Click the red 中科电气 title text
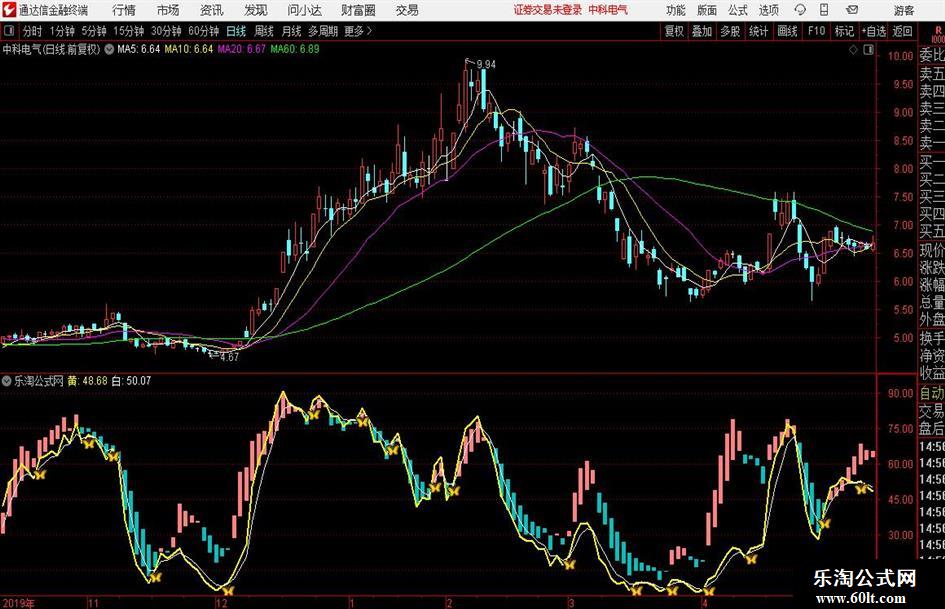945x609 pixels. 608,10
